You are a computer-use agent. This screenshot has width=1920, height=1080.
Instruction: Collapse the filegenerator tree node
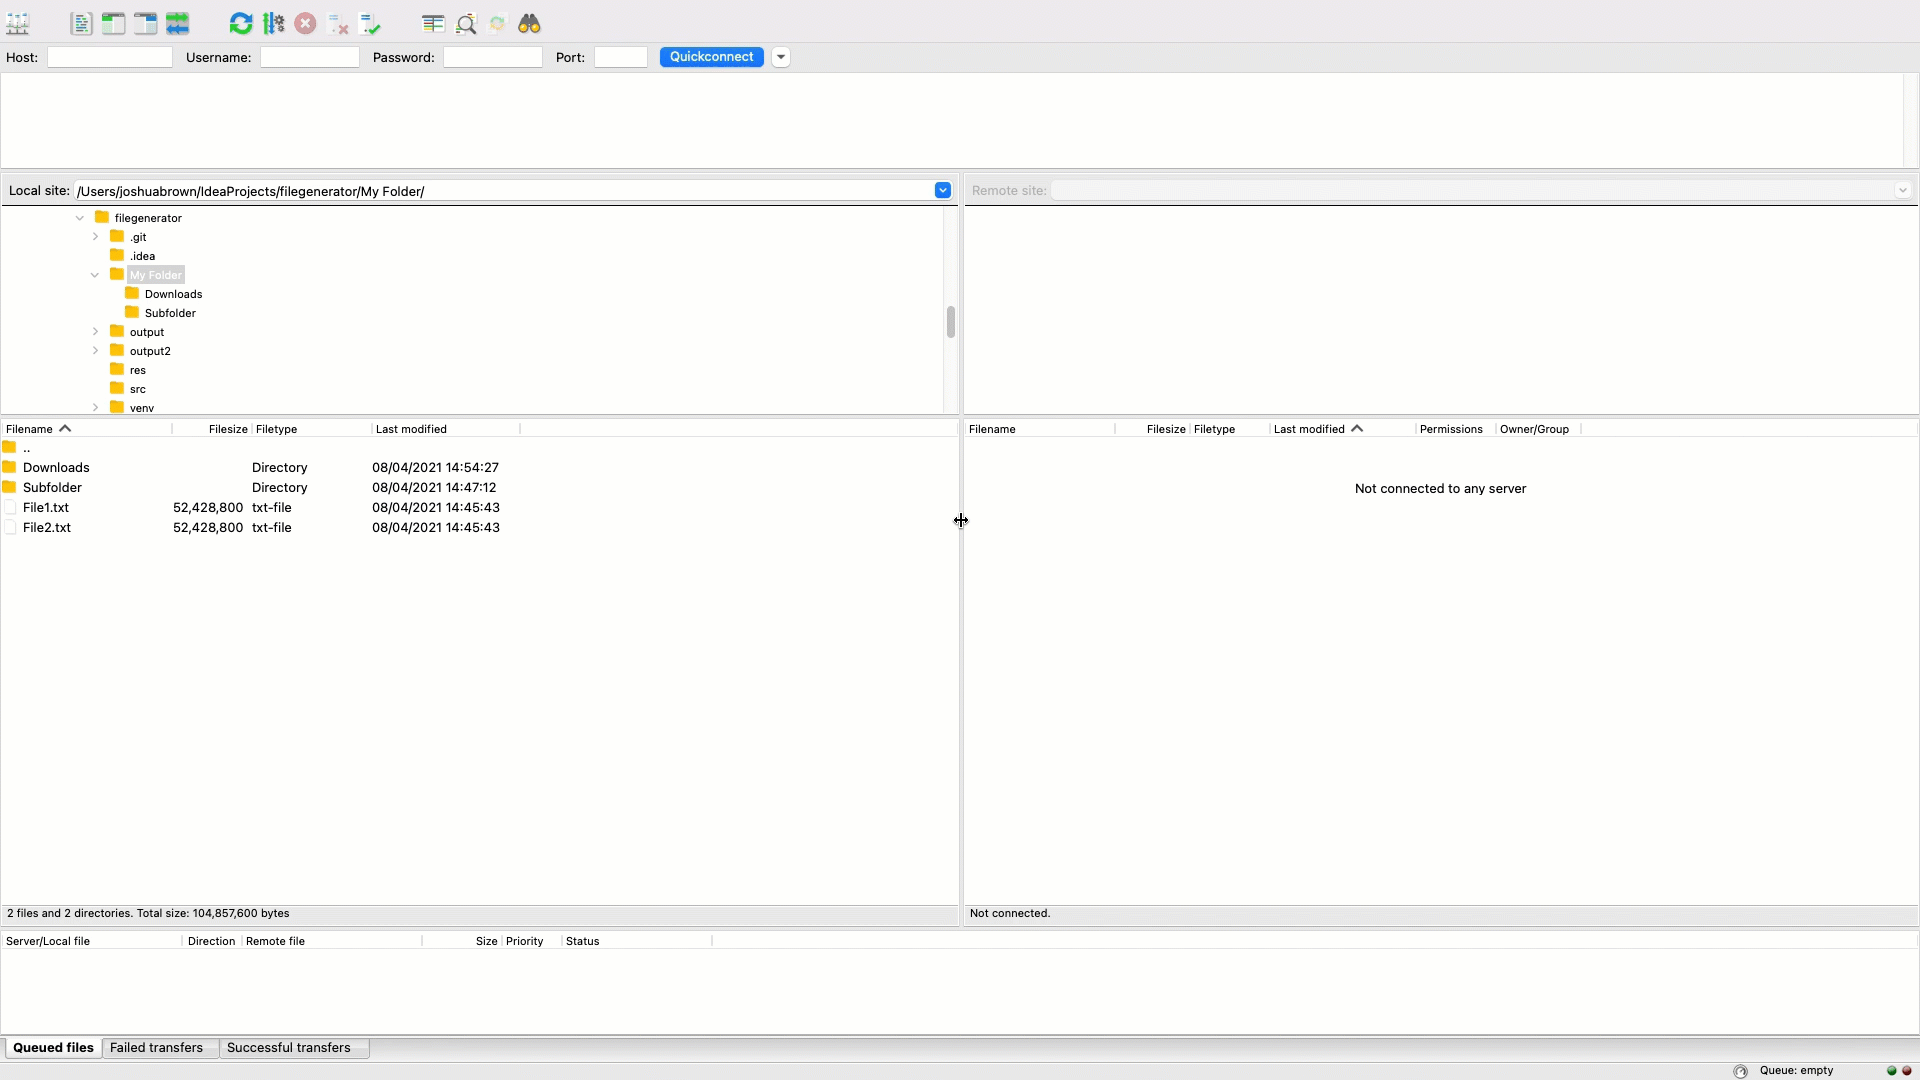80,218
